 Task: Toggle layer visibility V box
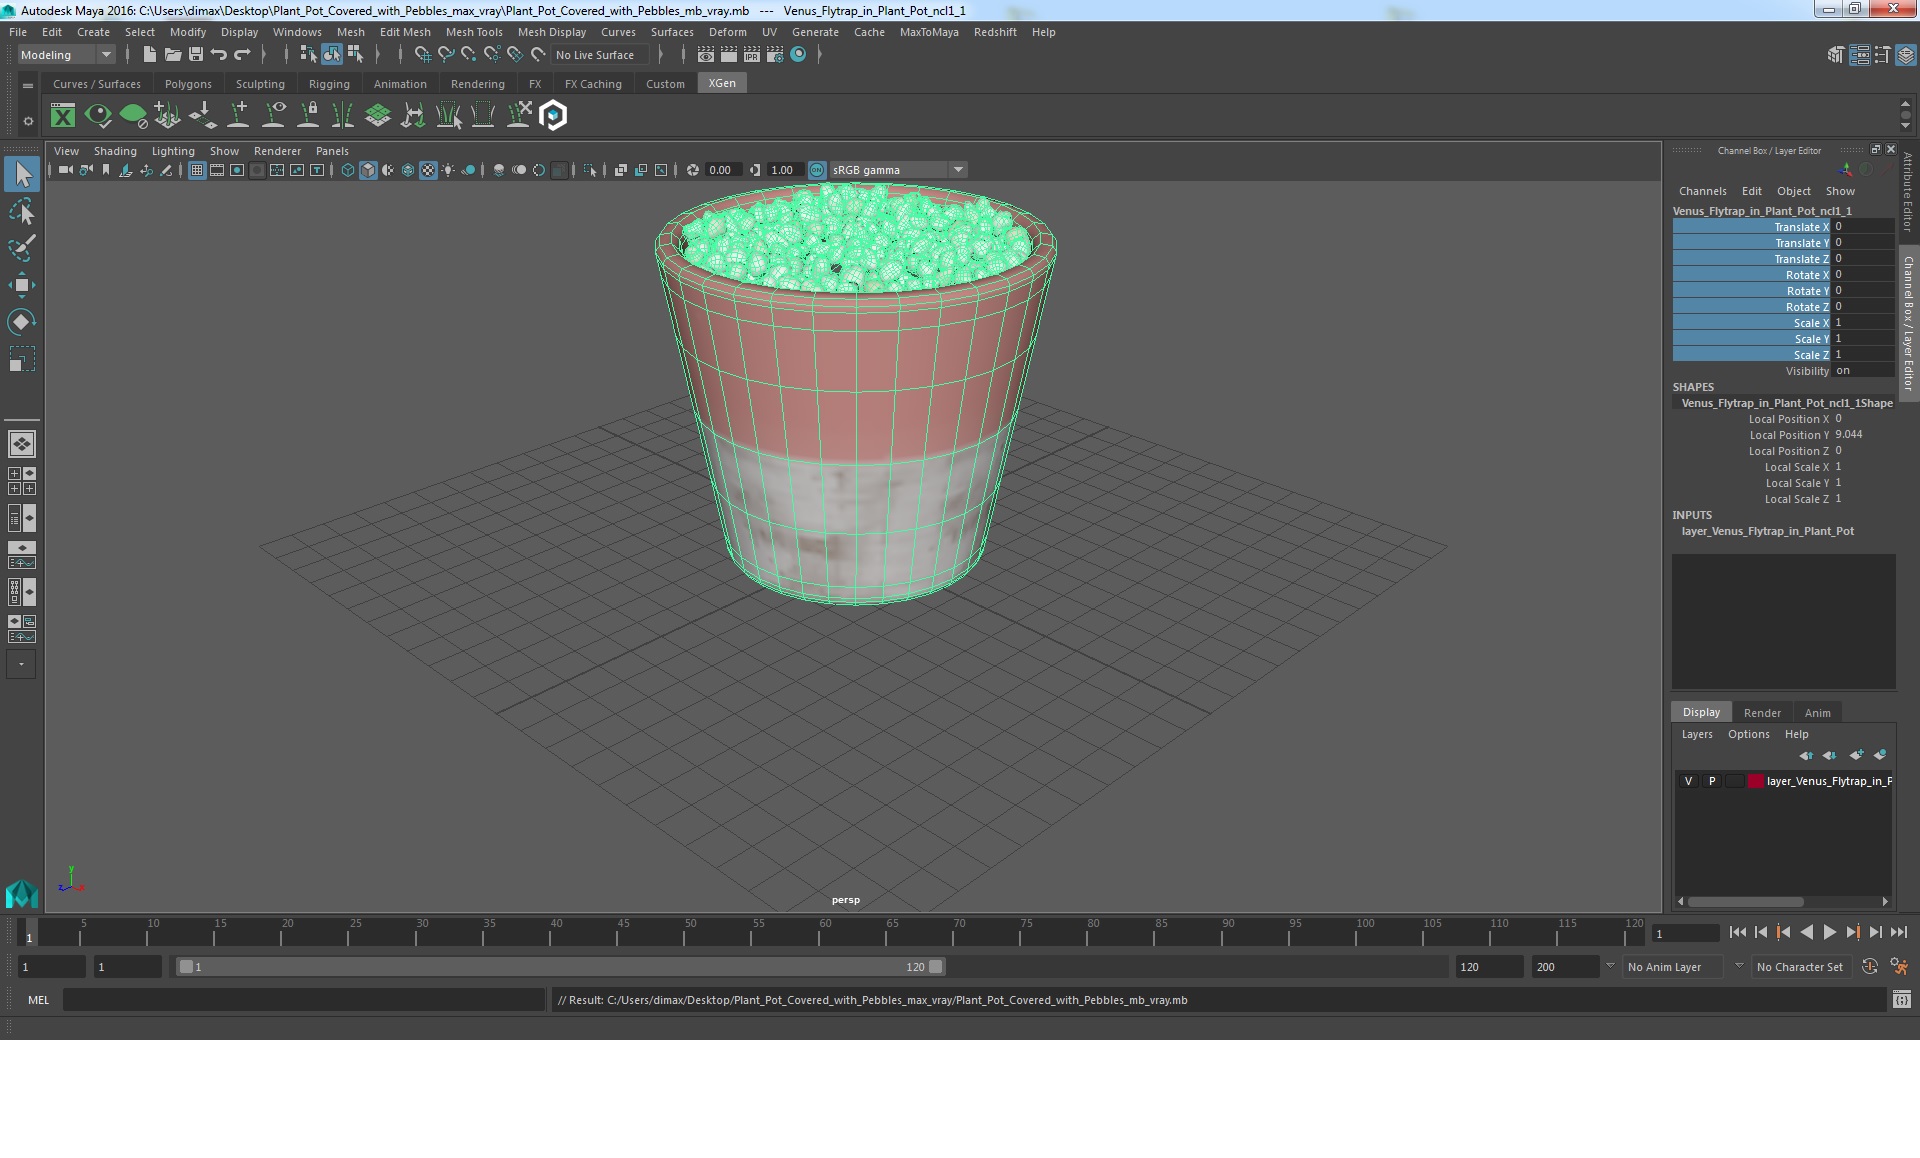tap(1689, 781)
